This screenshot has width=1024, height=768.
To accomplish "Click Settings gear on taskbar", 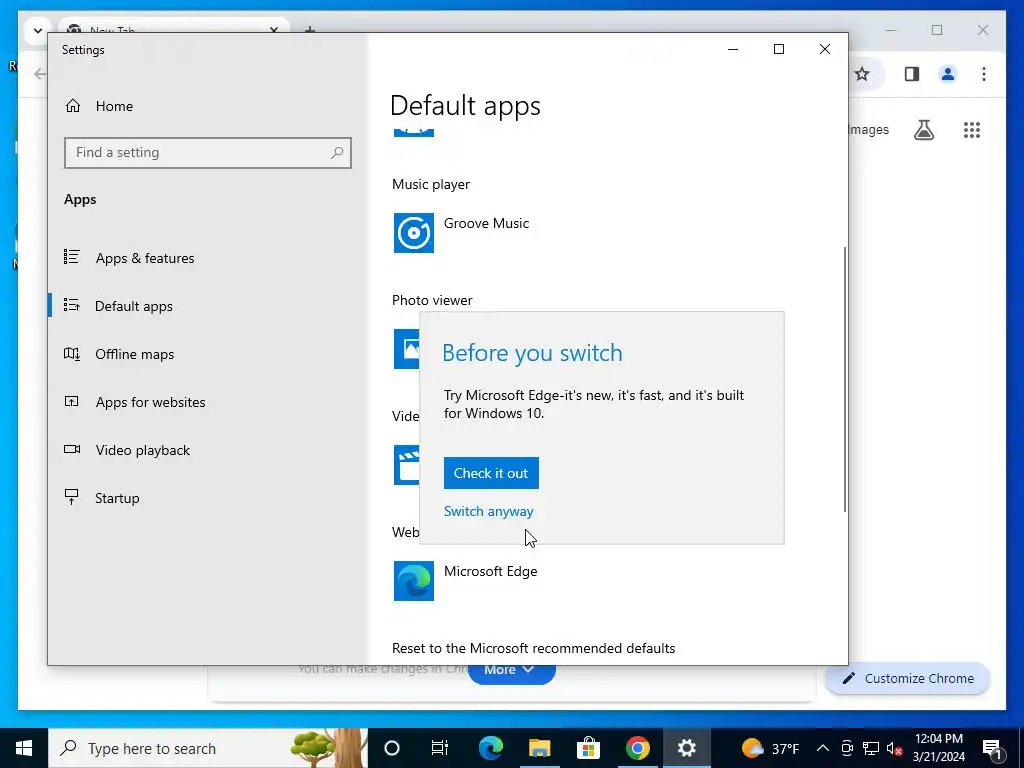I will tap(686, 748).
